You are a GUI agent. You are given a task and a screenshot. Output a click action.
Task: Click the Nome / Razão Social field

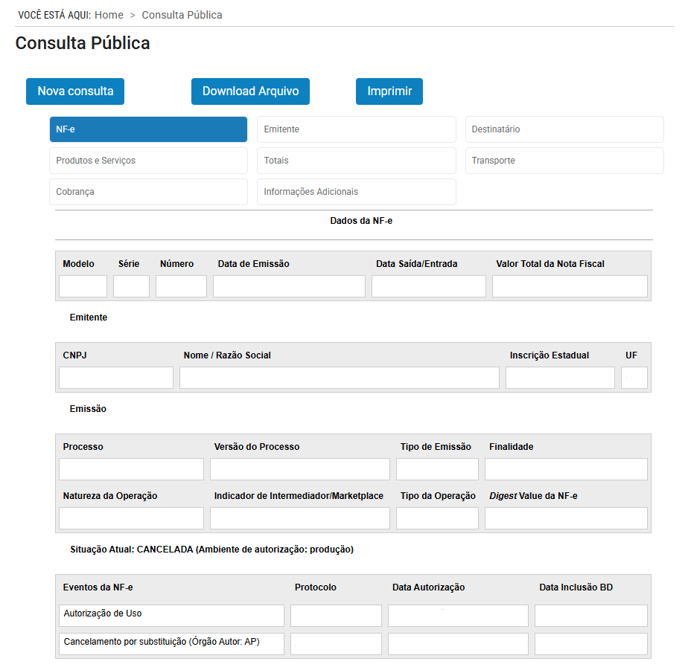coord(339,378)
